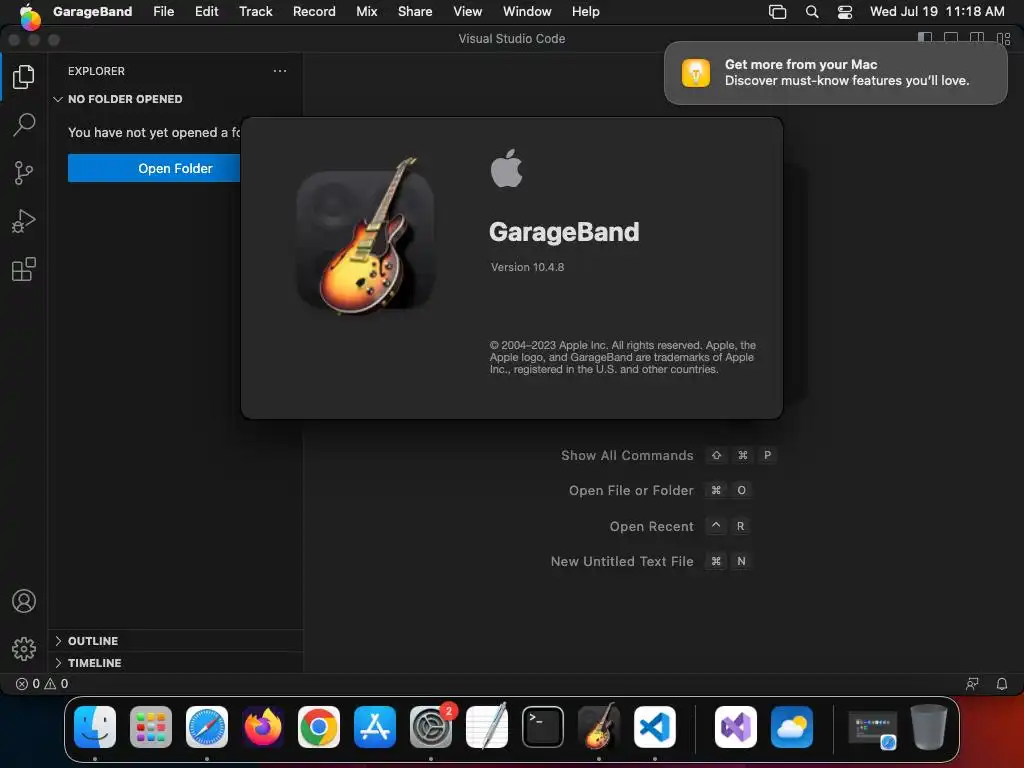Open the Manage gear icon
The width and height of the screenshot is (1024, 768).
(x=24, y=648)
